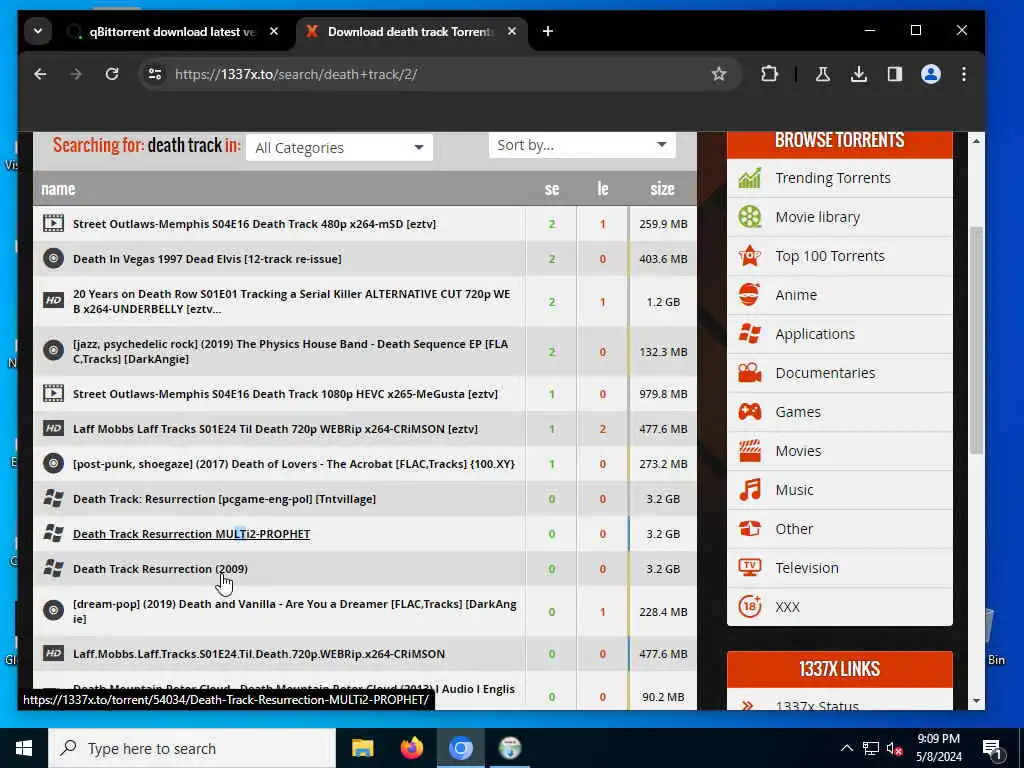Click the Other box icon

[750, 528]
